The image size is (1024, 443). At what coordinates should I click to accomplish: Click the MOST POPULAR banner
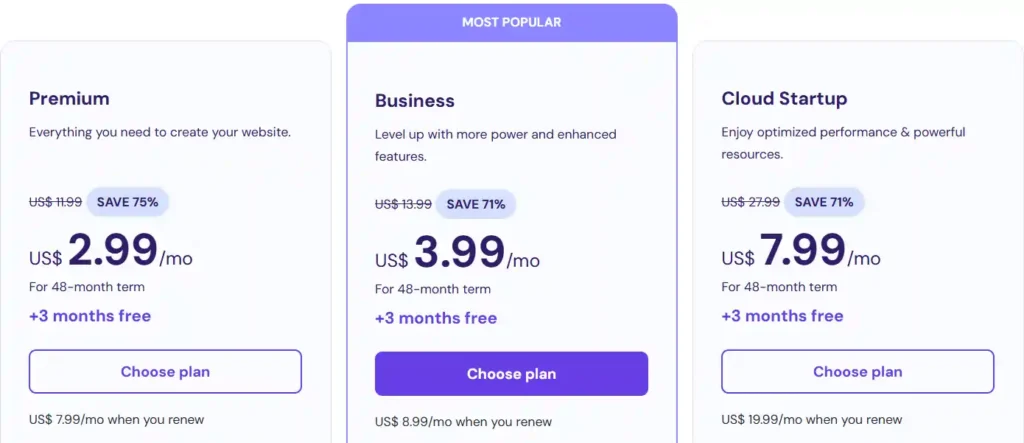(511, 22)
